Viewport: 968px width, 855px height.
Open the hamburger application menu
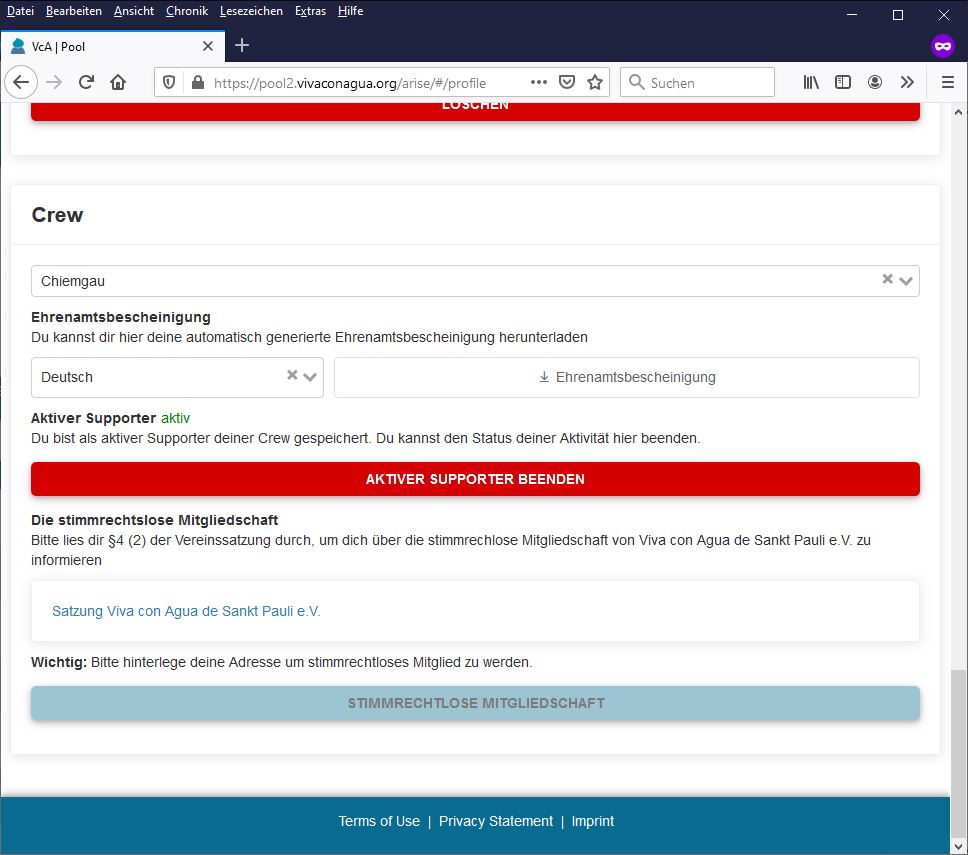click(x=947, y=82)
